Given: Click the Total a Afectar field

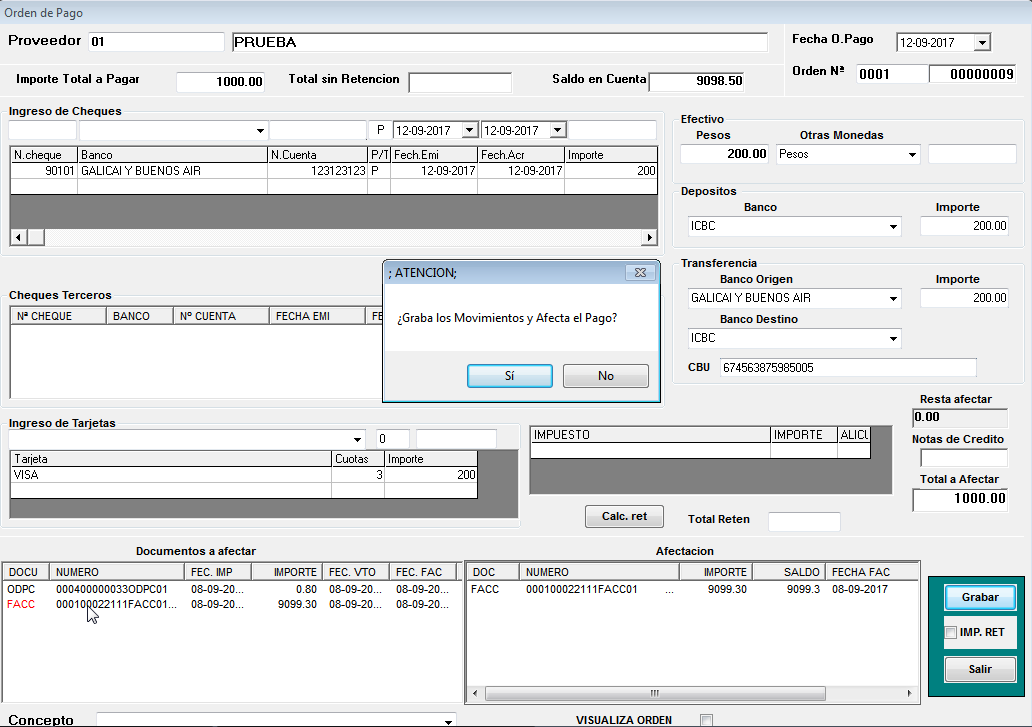Looking at the screenshot, I should pos(960,499).
